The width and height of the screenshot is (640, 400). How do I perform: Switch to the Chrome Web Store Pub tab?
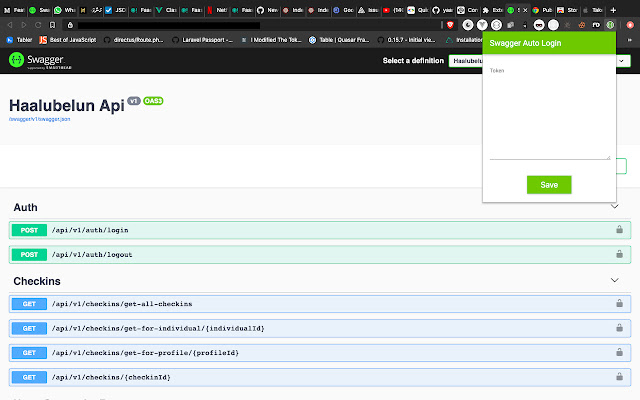(542, 10)
